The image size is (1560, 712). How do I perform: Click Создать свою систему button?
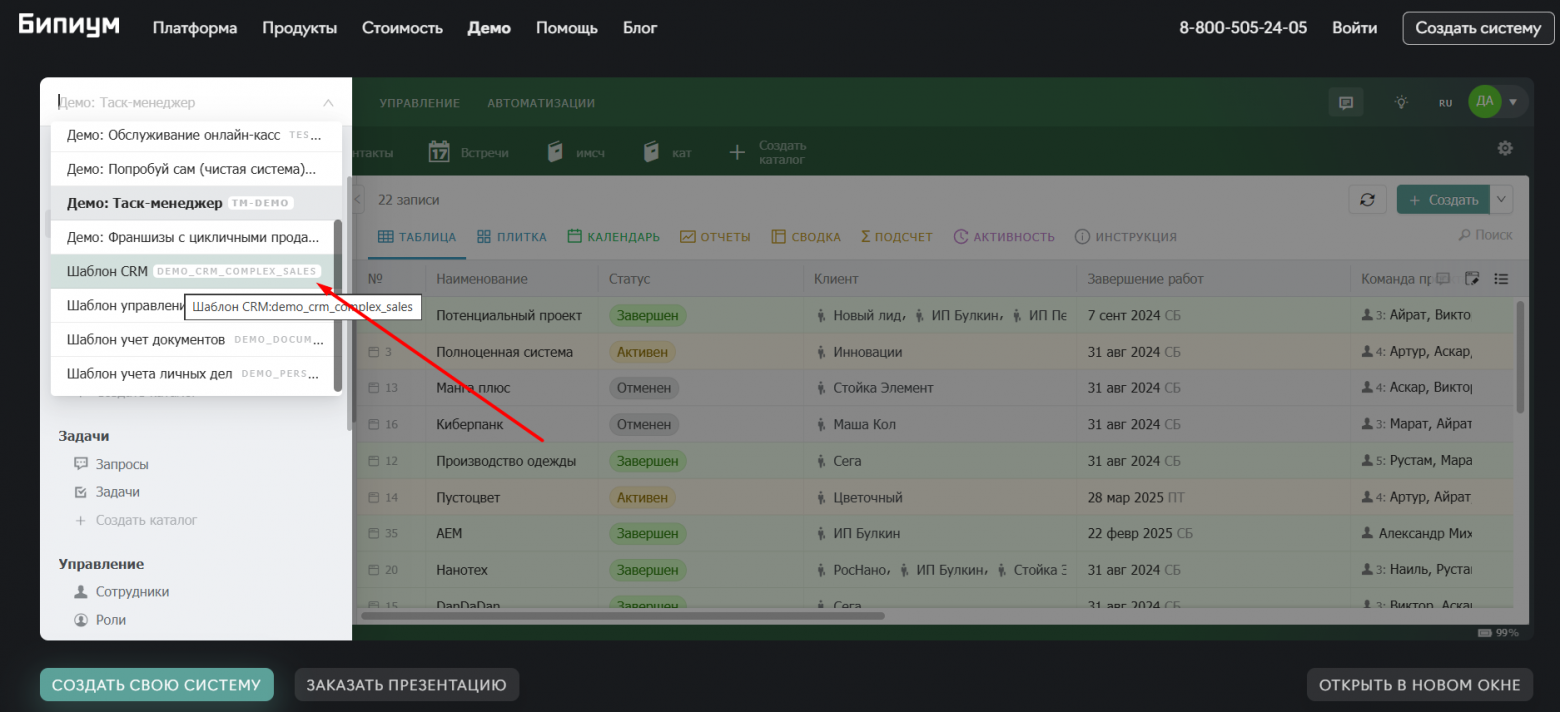157,685
